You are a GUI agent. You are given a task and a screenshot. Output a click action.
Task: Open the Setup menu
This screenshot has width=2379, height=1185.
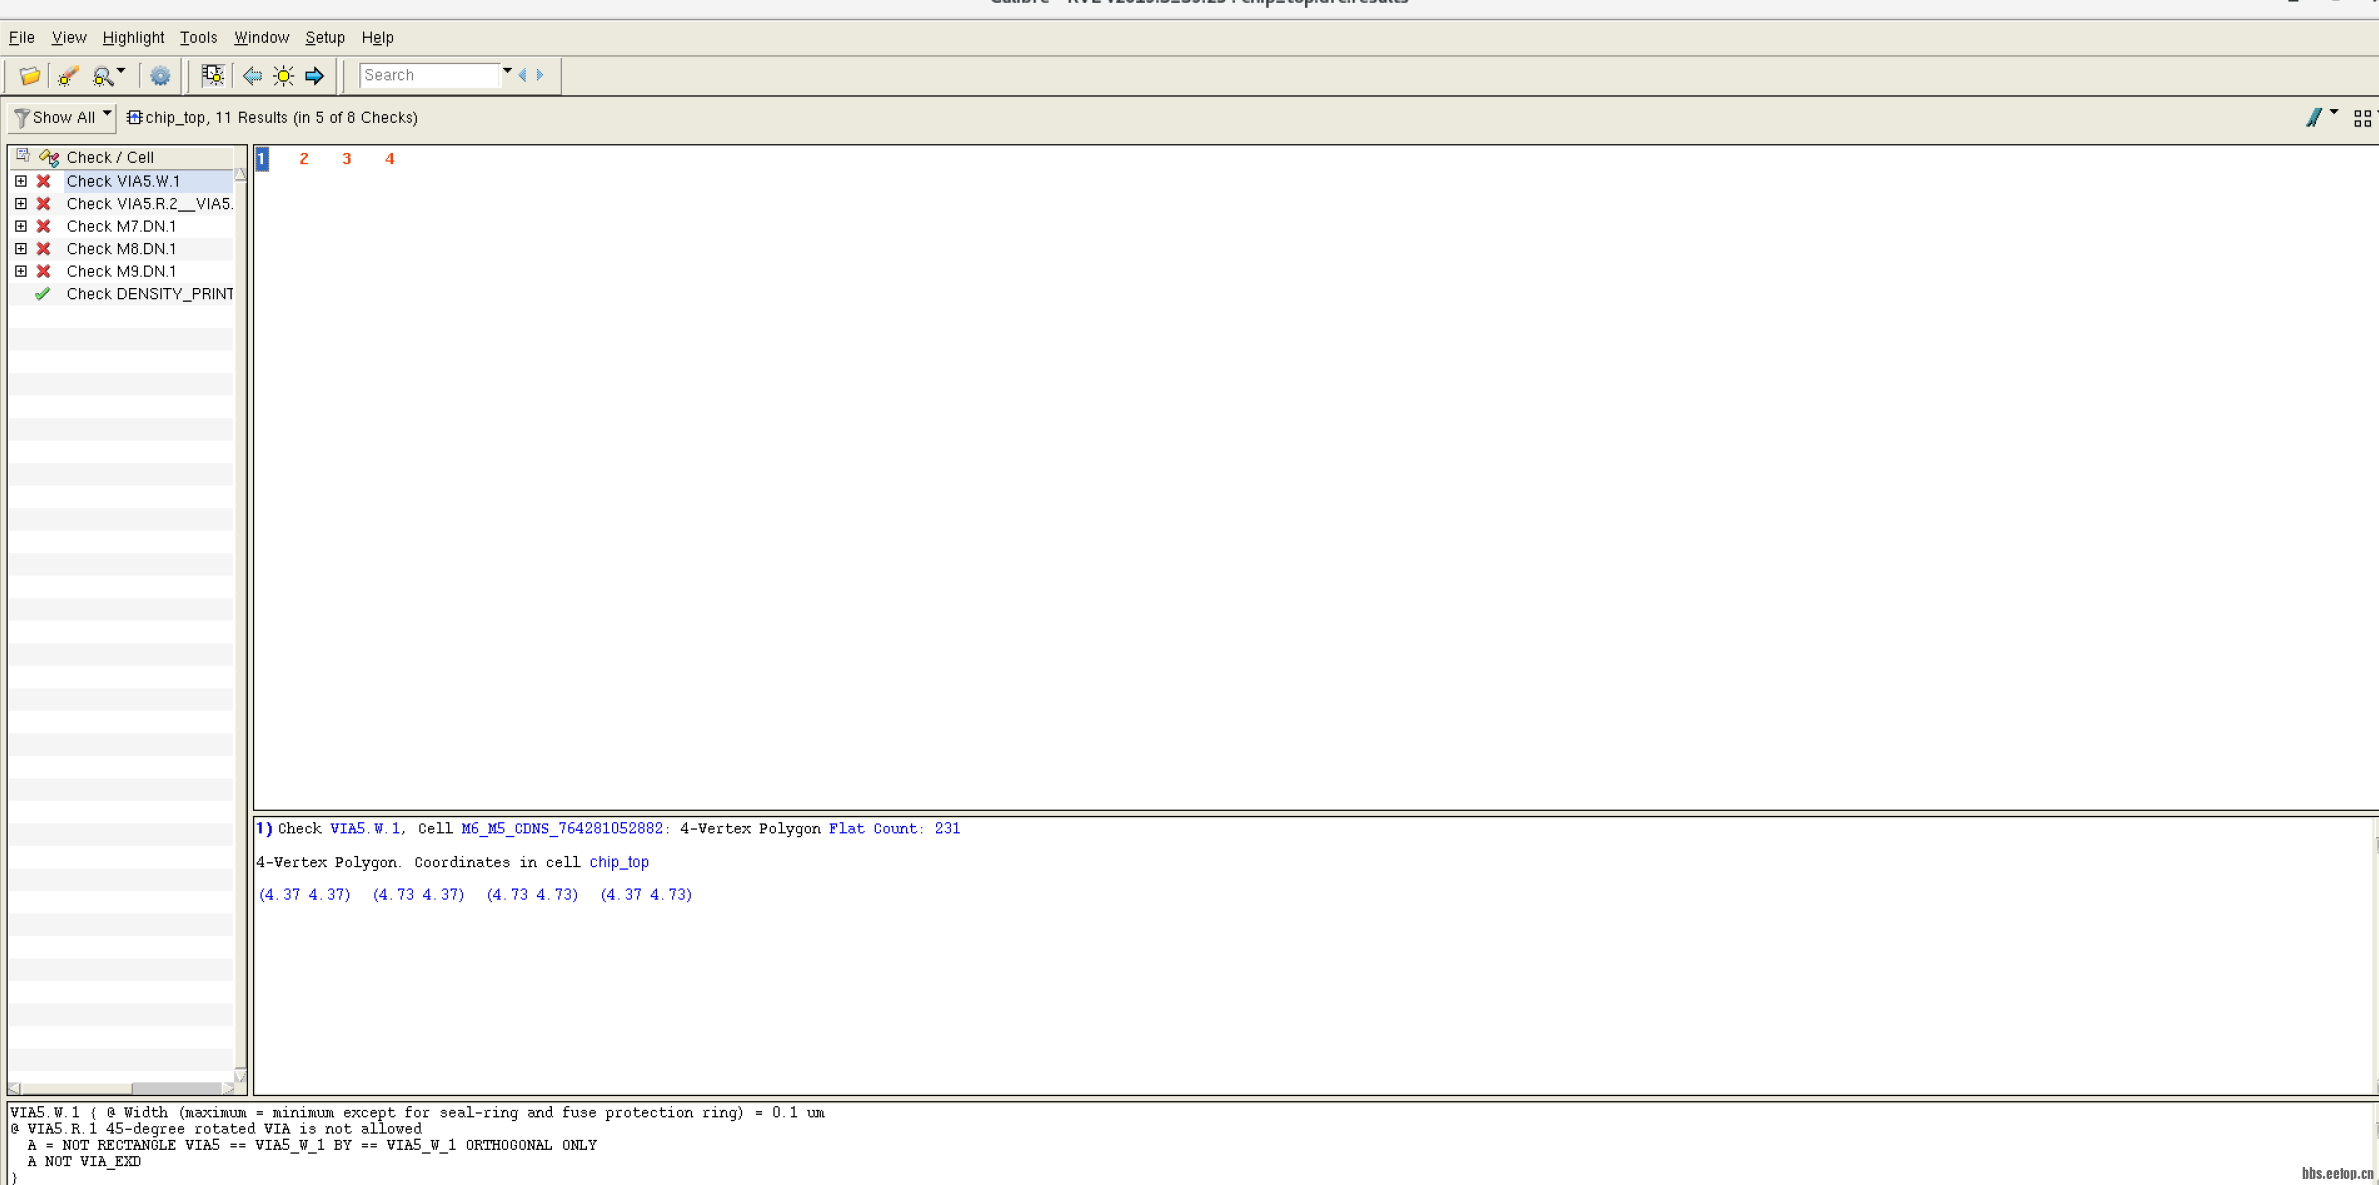324,37
